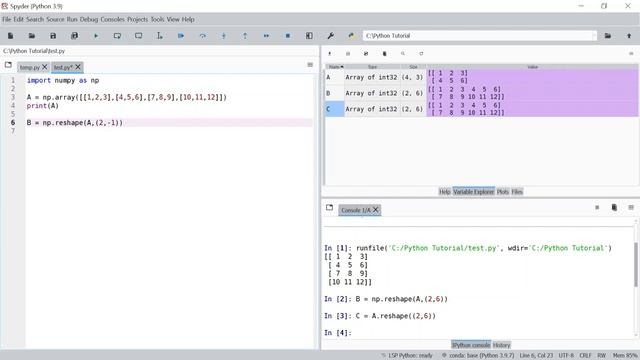The height and width of the screenshot is (360, 640).
Task: Sort variables by the Name column header
Action: point(335,67)
